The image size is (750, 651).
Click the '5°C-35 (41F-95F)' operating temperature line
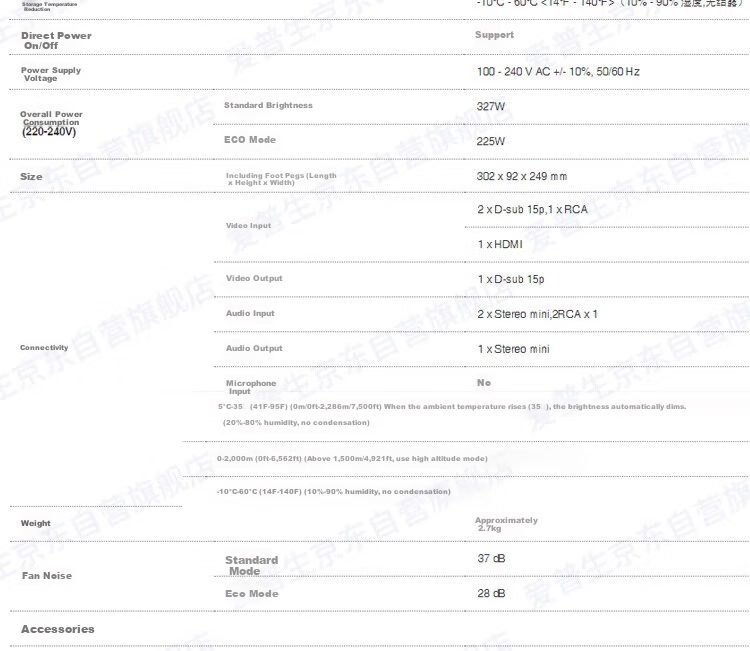(452, 407)
